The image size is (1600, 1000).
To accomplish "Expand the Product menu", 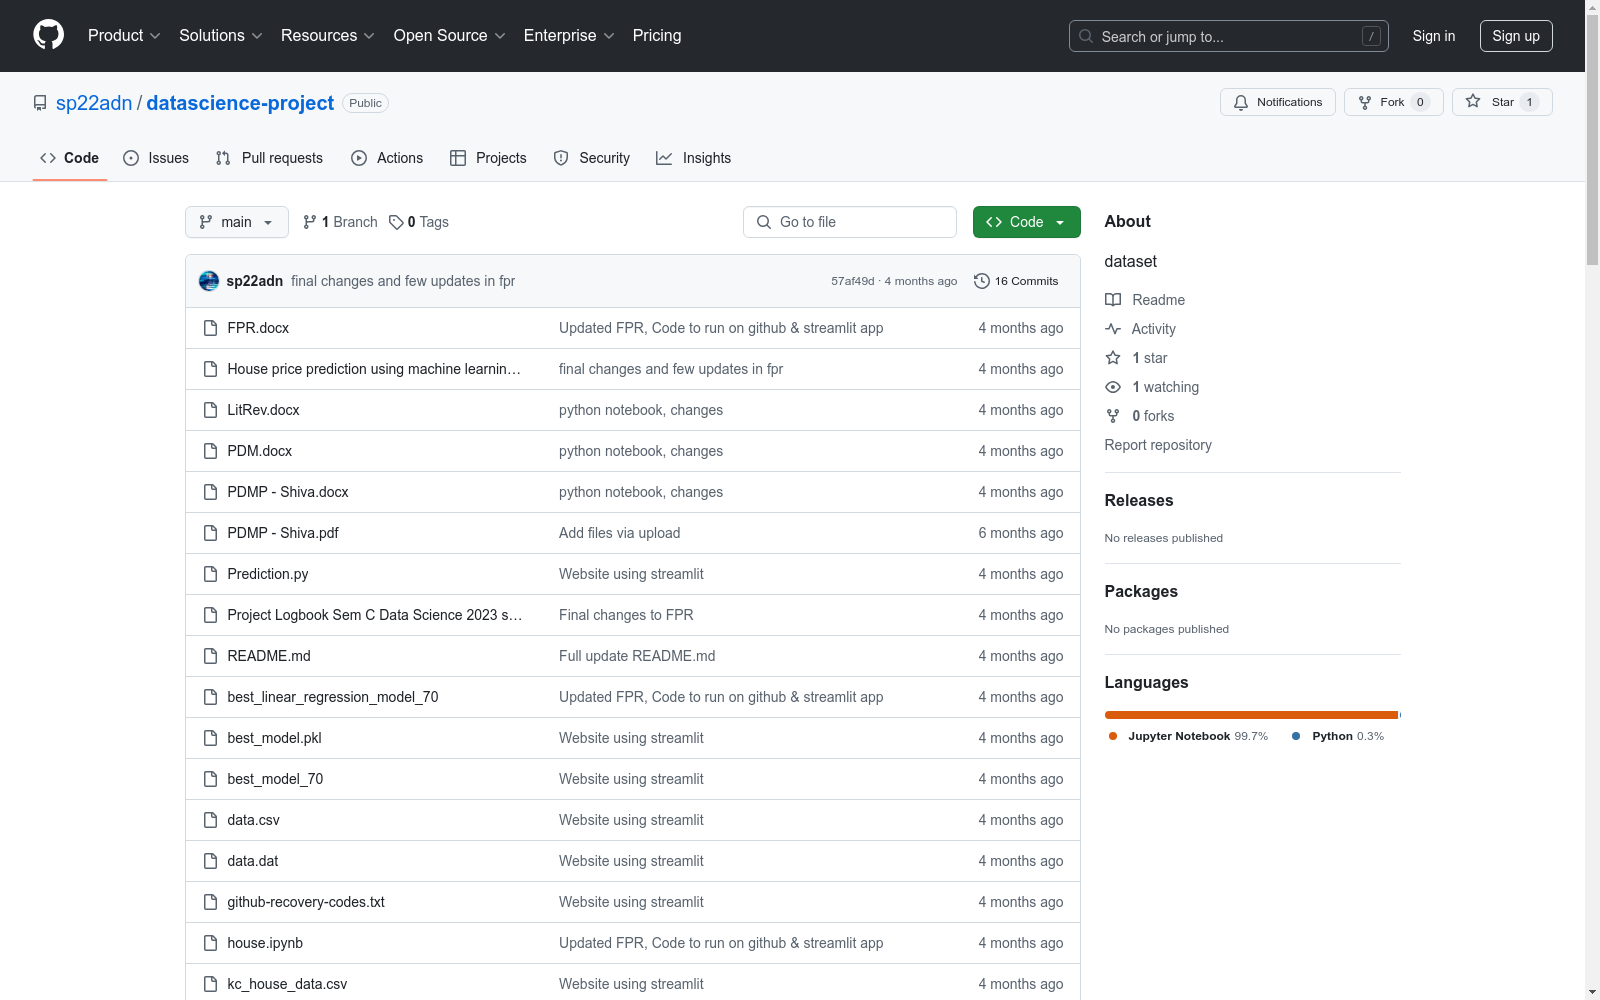I will coord(124,36).
